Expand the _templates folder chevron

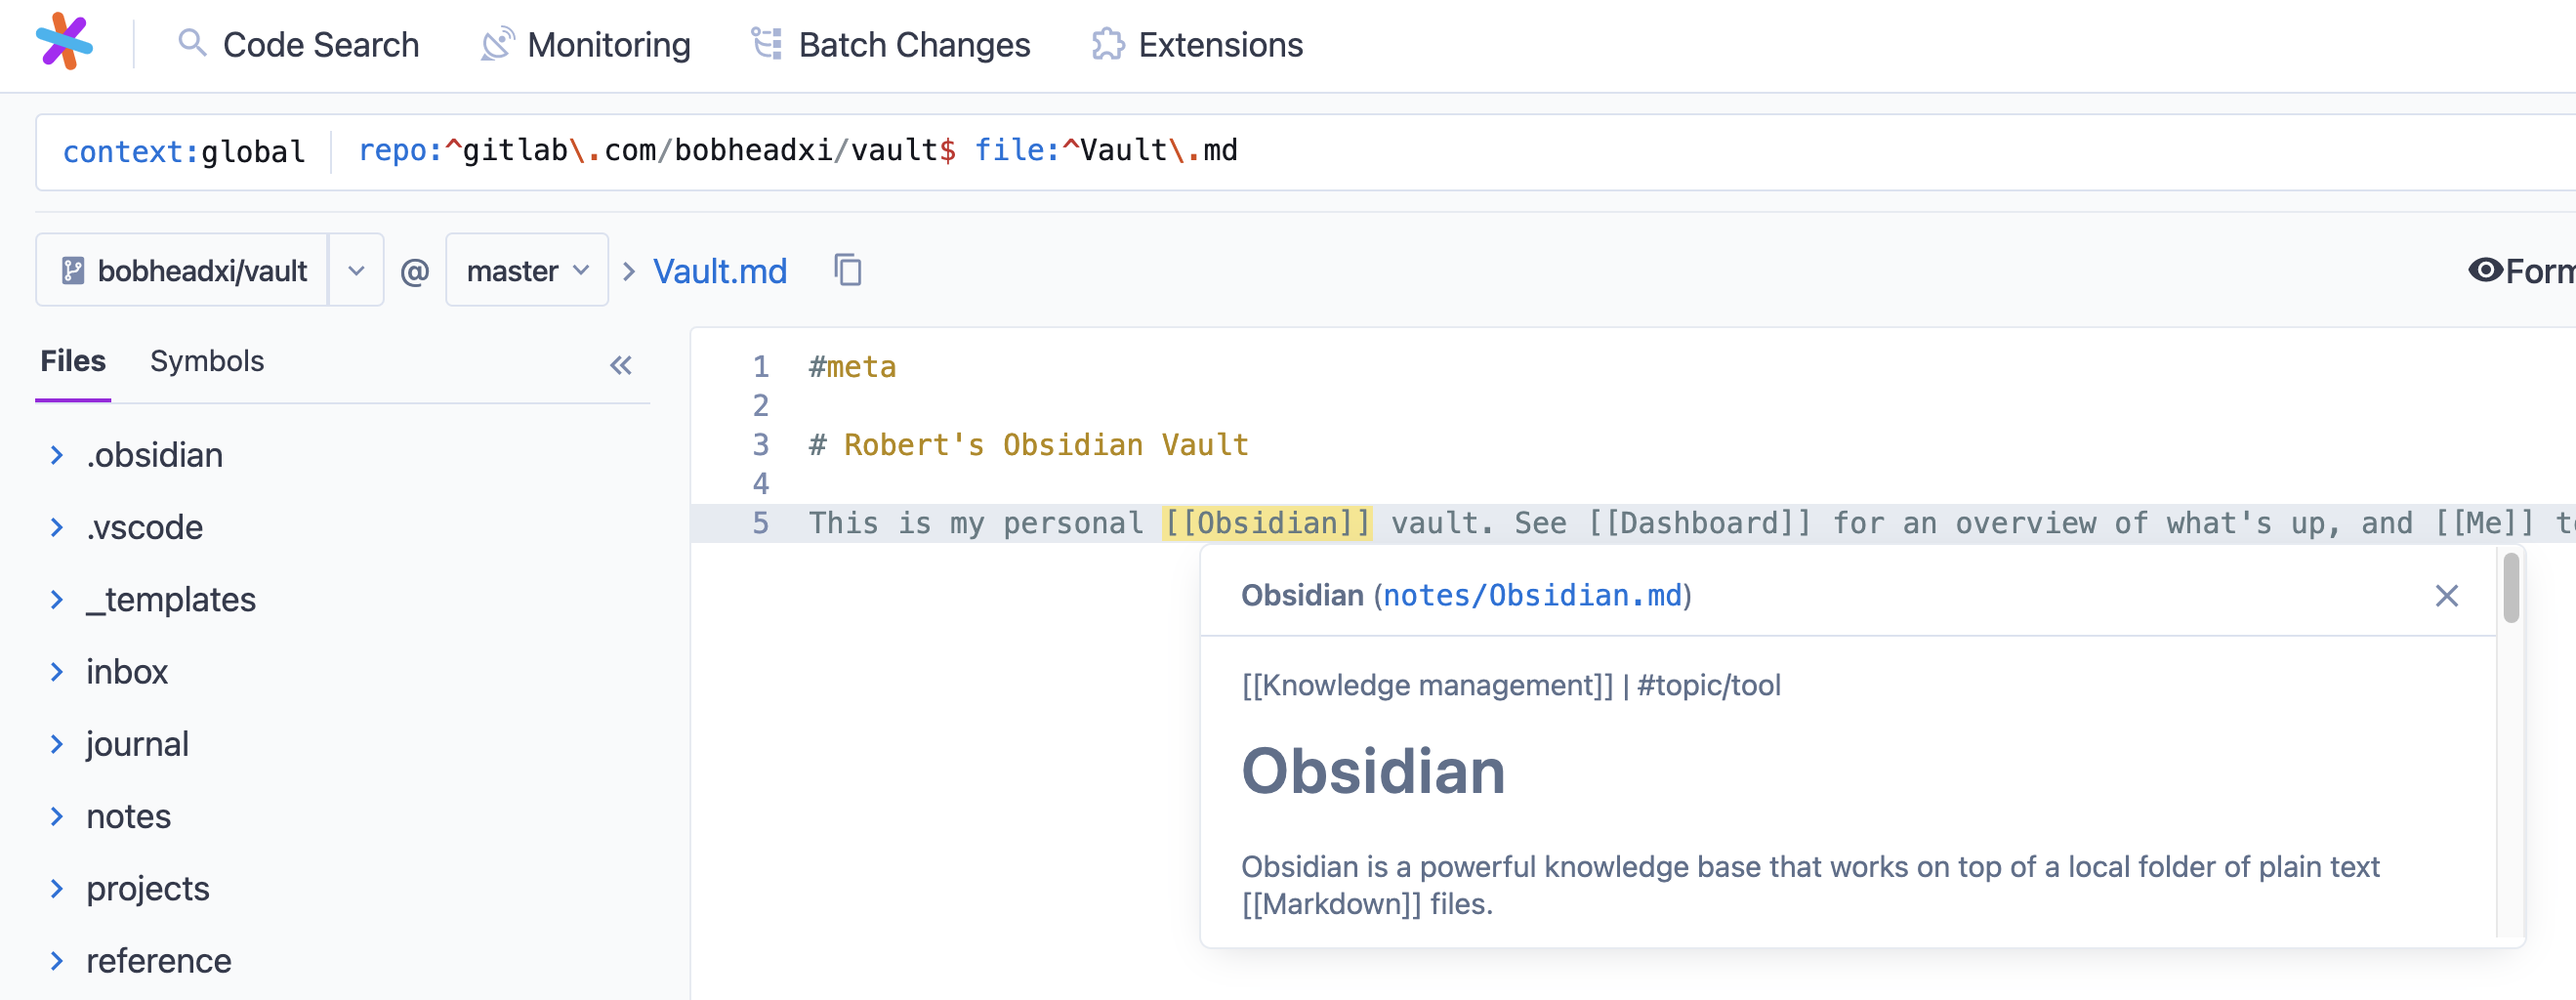(x=57, y=599)
